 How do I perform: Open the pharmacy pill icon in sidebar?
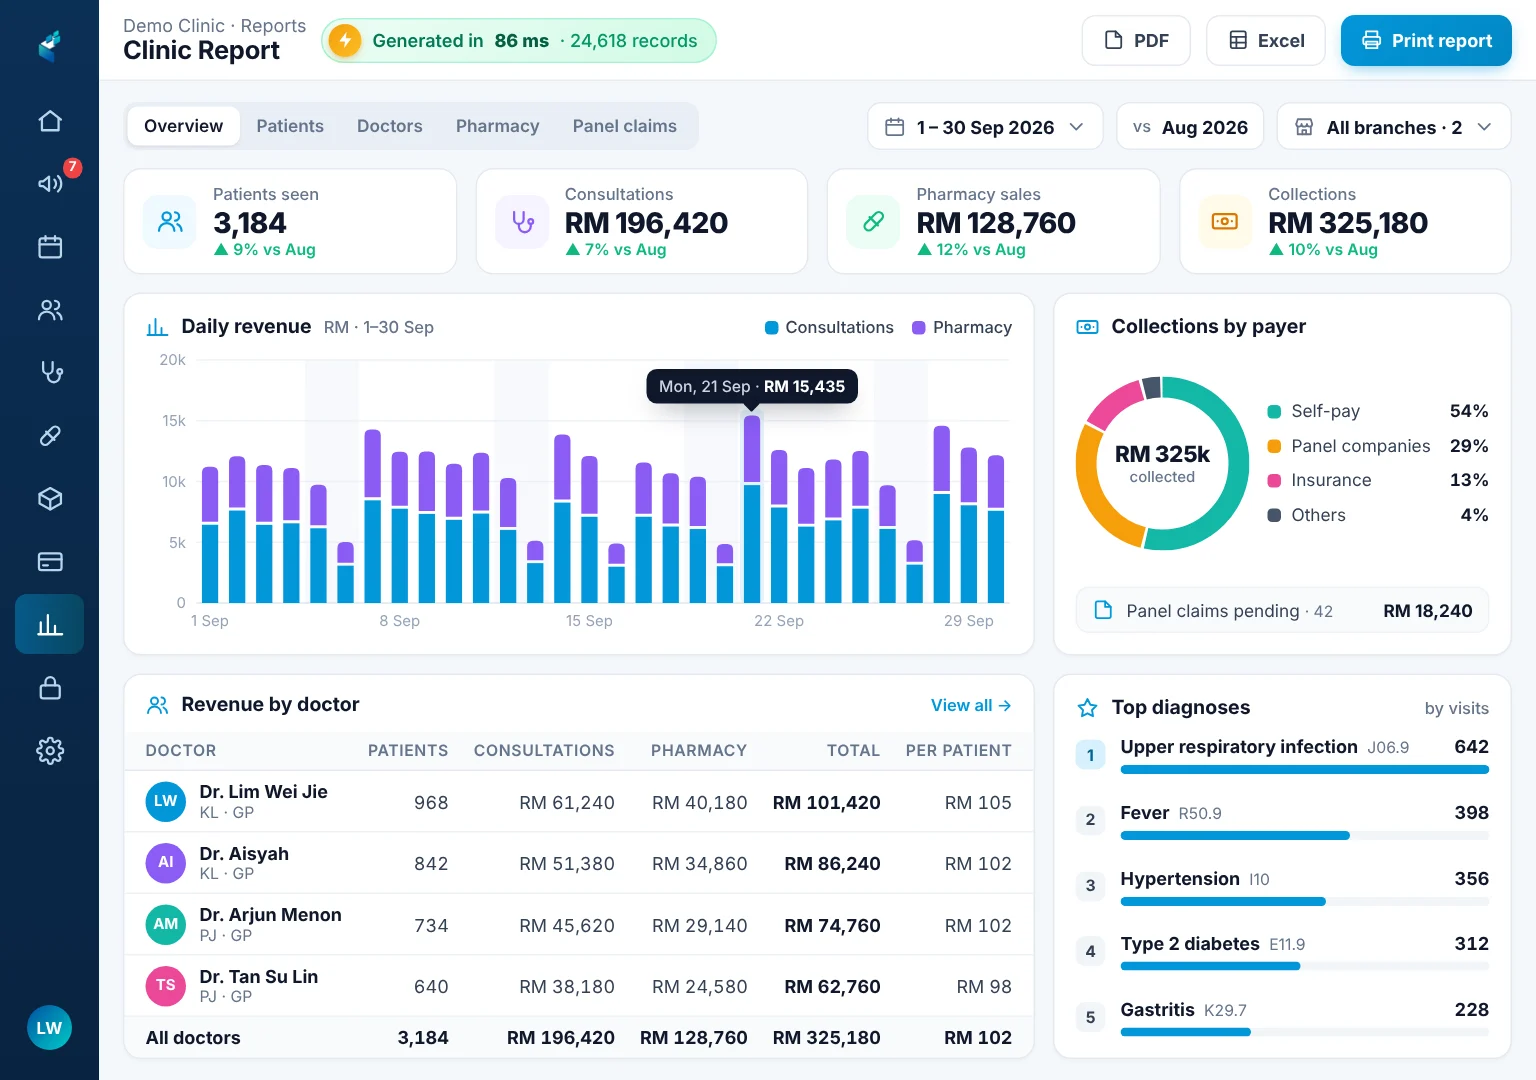(x=50, y=435)
